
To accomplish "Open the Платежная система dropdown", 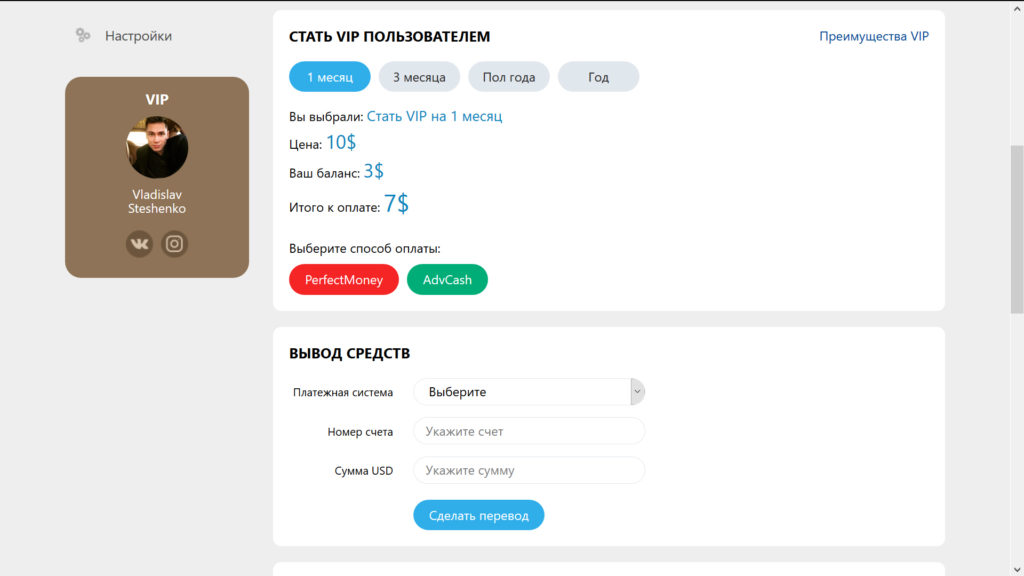I will 529,392.
